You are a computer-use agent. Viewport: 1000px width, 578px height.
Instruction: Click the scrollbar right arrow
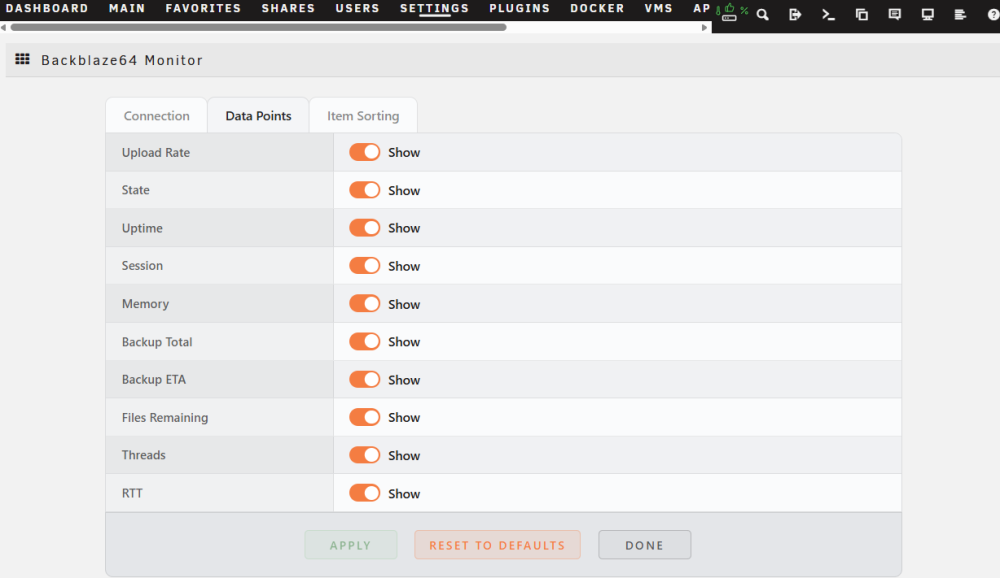[704, 27]
